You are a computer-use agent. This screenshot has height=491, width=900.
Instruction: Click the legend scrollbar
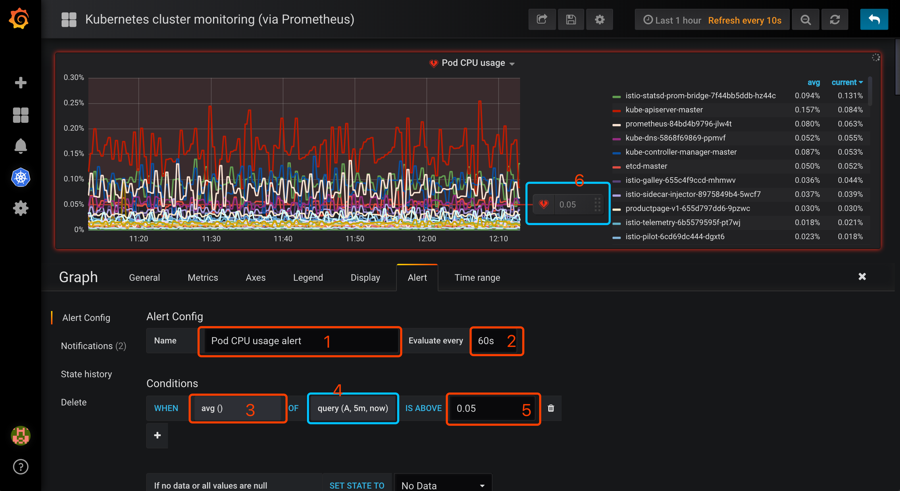coord(870,92)
